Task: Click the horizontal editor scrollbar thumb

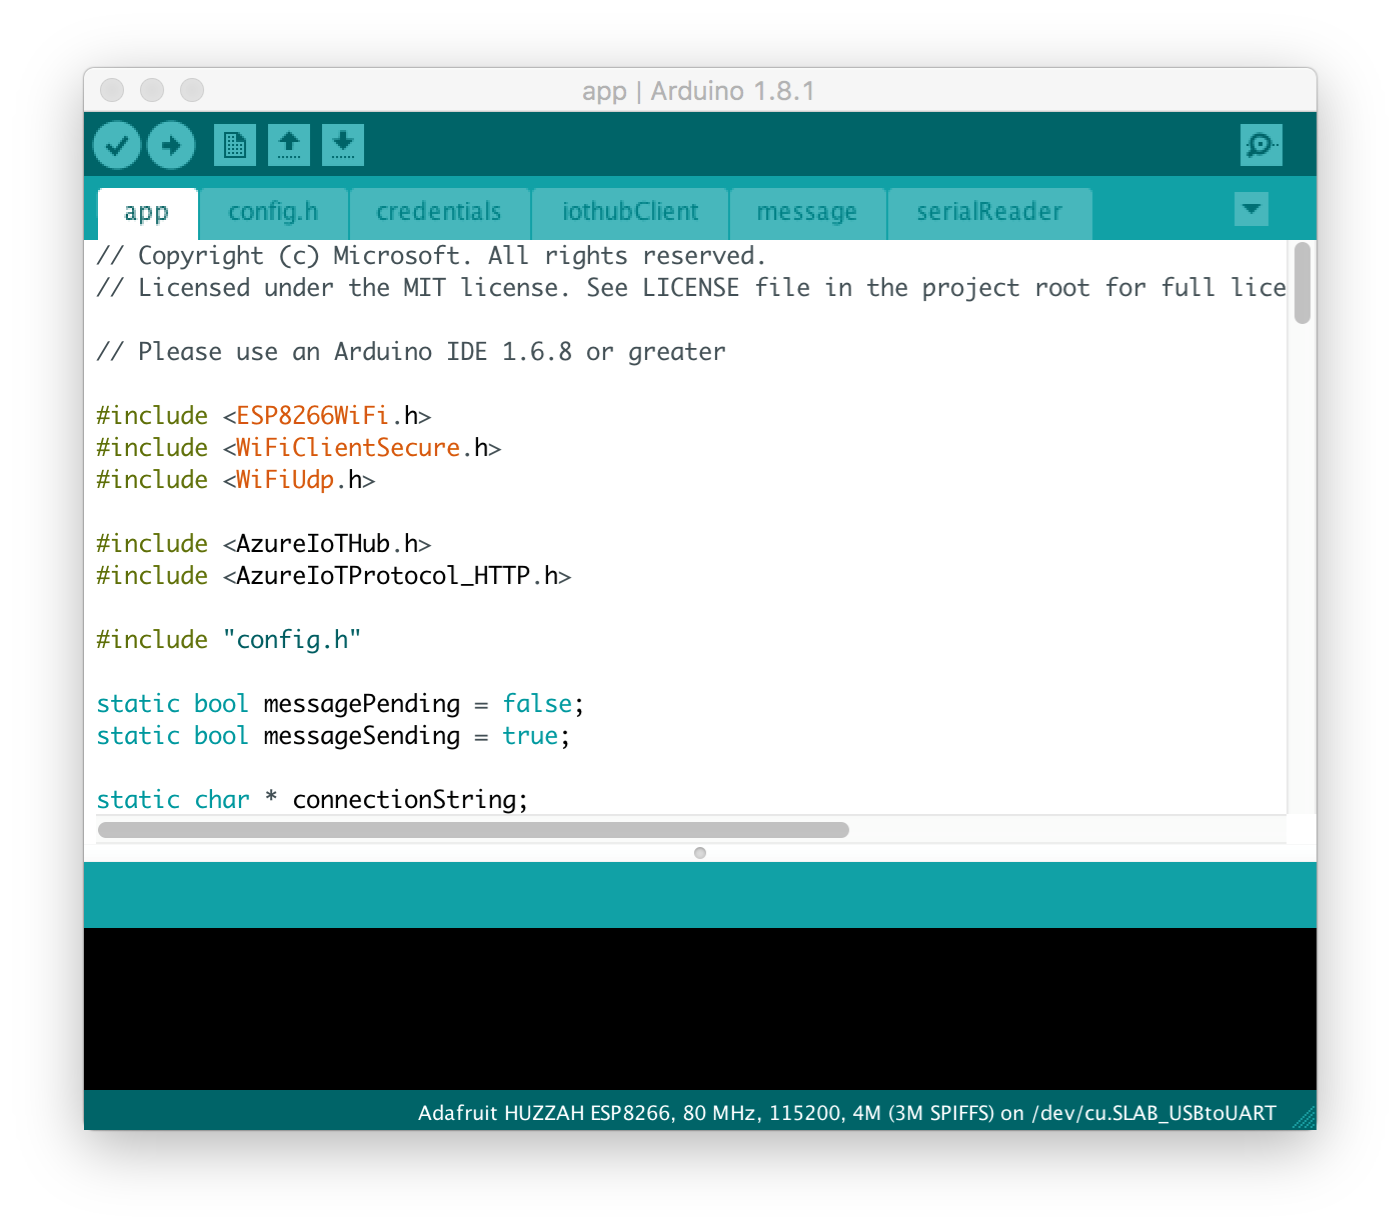Action: [x=473, y=830]
